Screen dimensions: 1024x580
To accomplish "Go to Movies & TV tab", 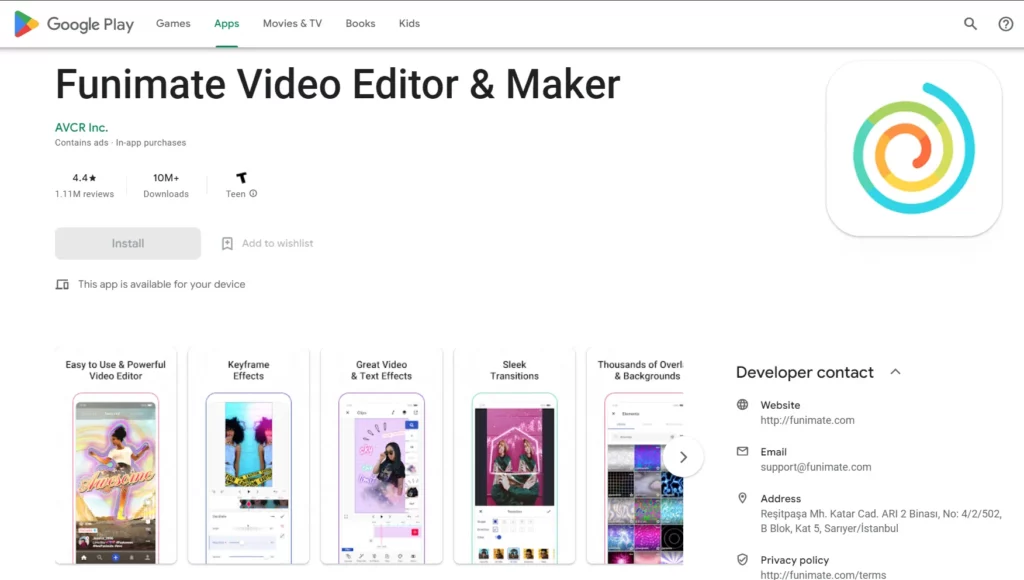I will coord(293,24).
